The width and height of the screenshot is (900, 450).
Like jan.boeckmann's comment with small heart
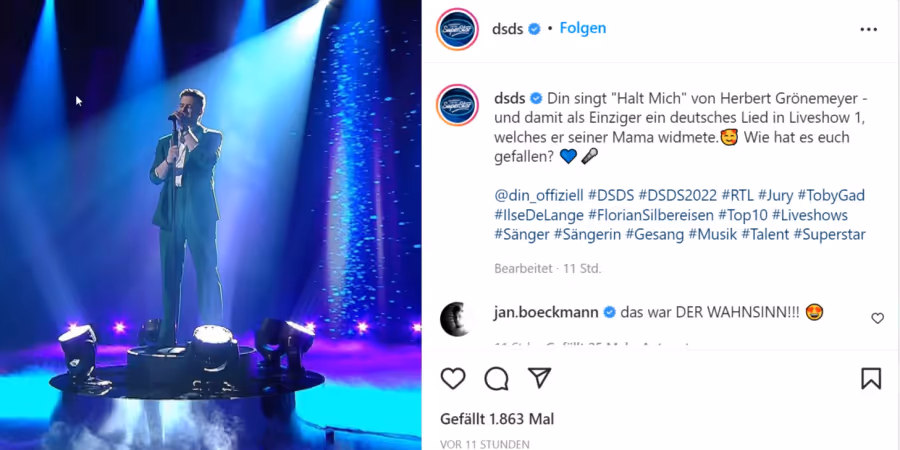(878, 318)
